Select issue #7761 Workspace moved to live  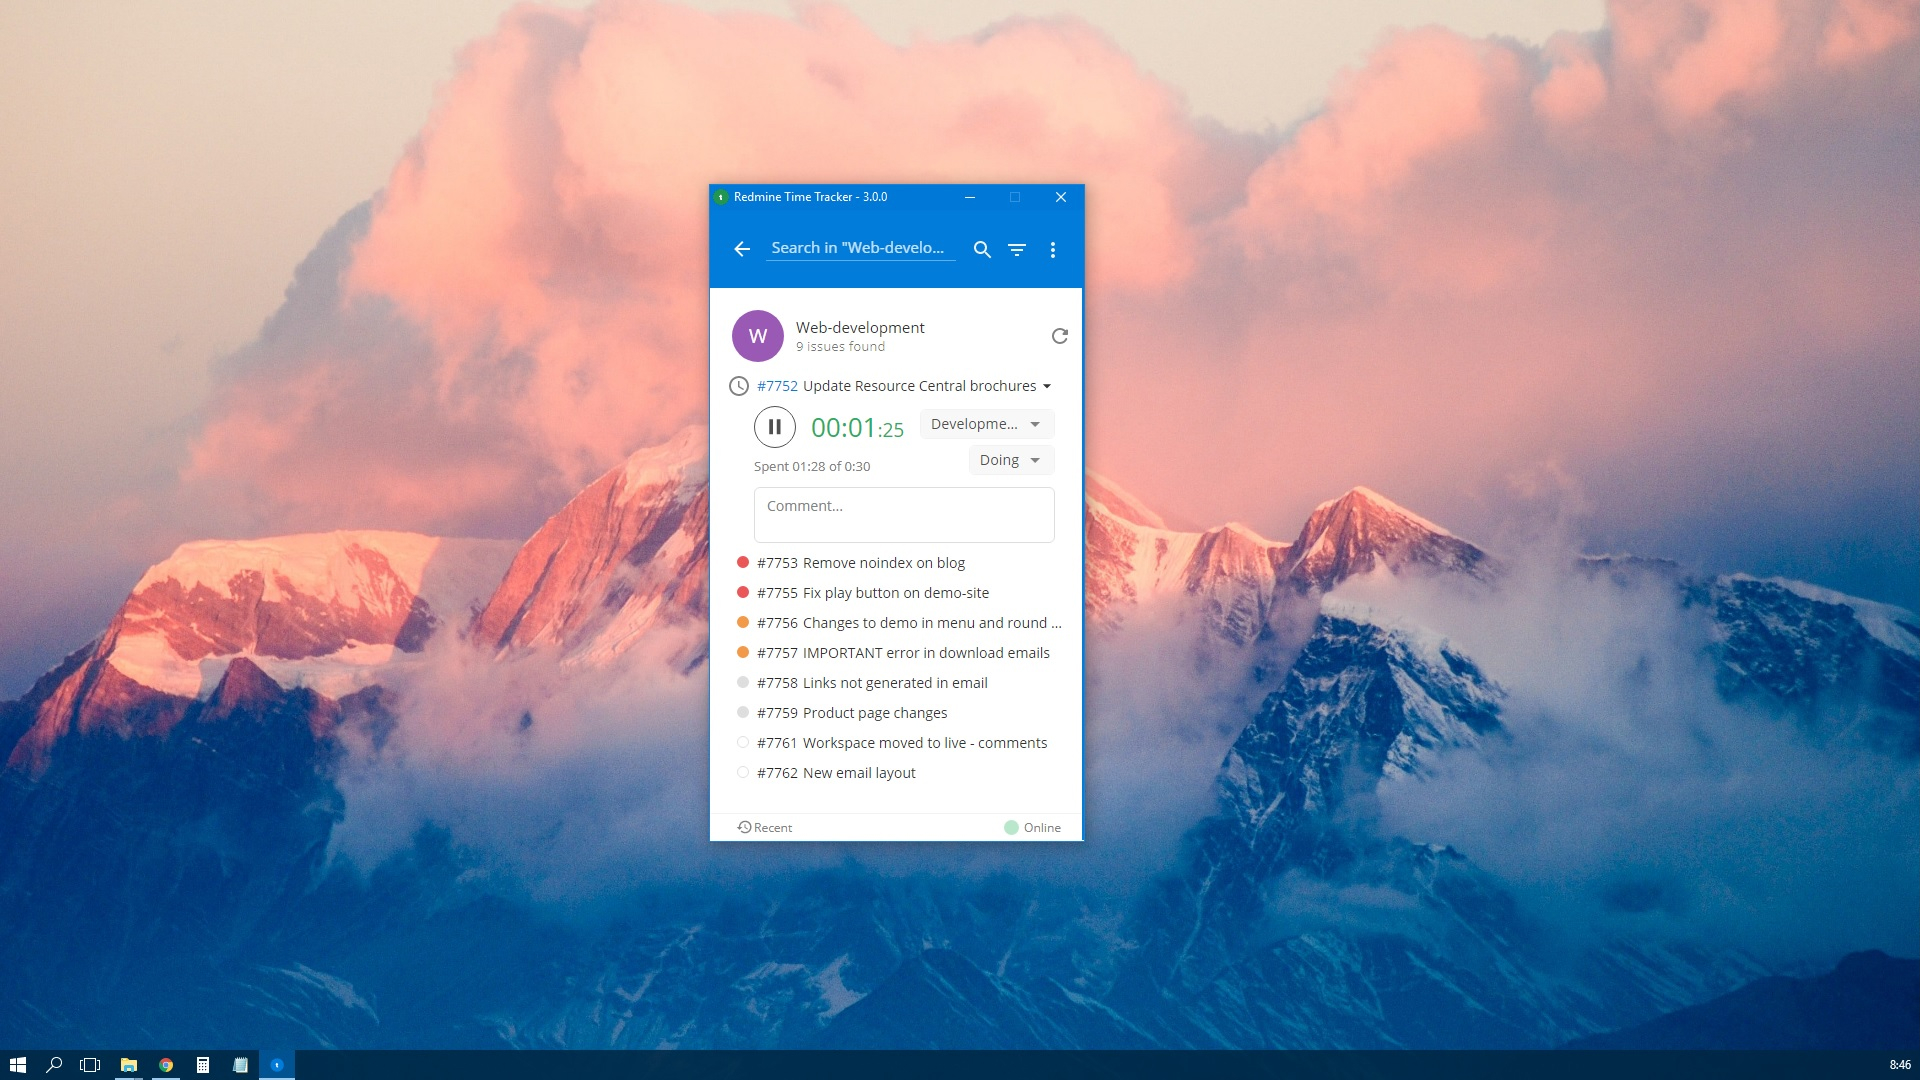pyautogui.click(x=902, y=743)
